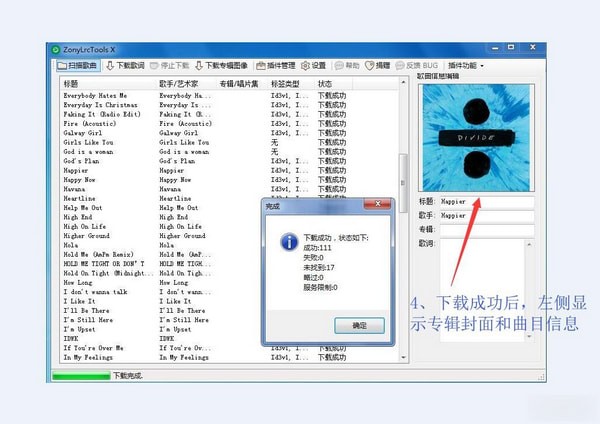
Task: Click the blue info icon in the dialog
Action: click(289, 242)
